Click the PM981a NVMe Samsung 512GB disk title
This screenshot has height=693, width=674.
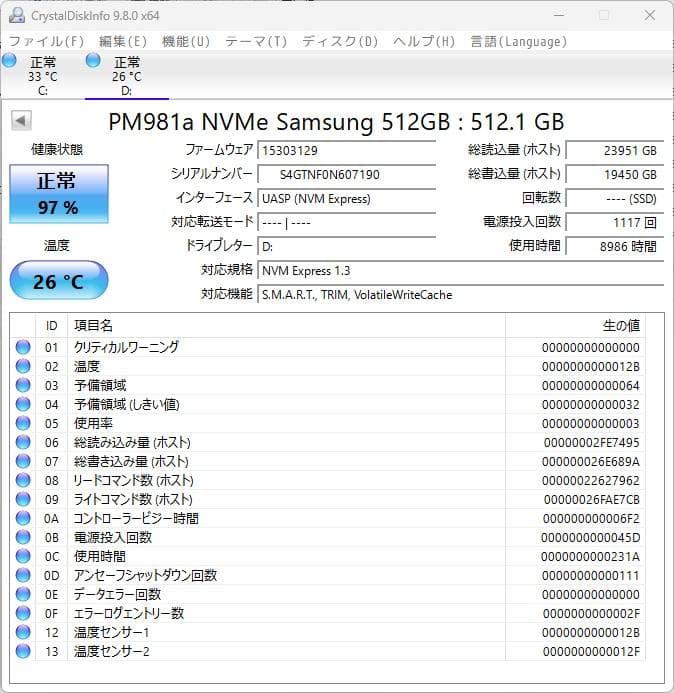point(336,122)
